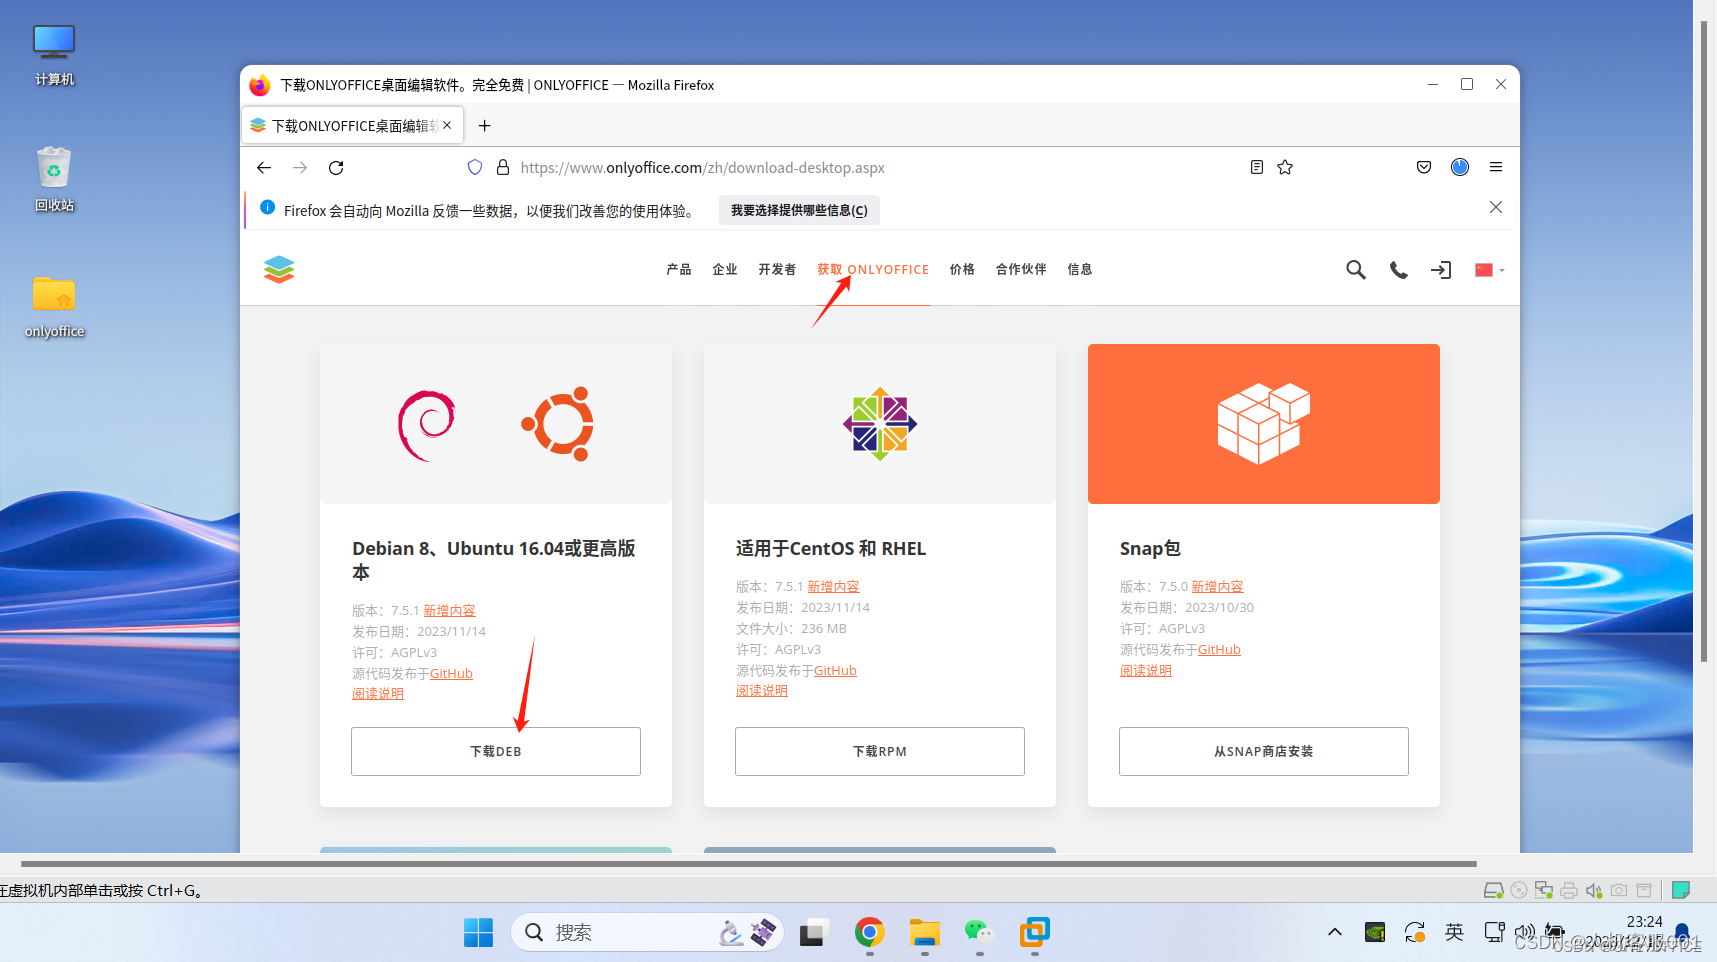The image size is (1717, 962).
Task: Select the 回收站 desktop icon
Action: click(54, 180)
